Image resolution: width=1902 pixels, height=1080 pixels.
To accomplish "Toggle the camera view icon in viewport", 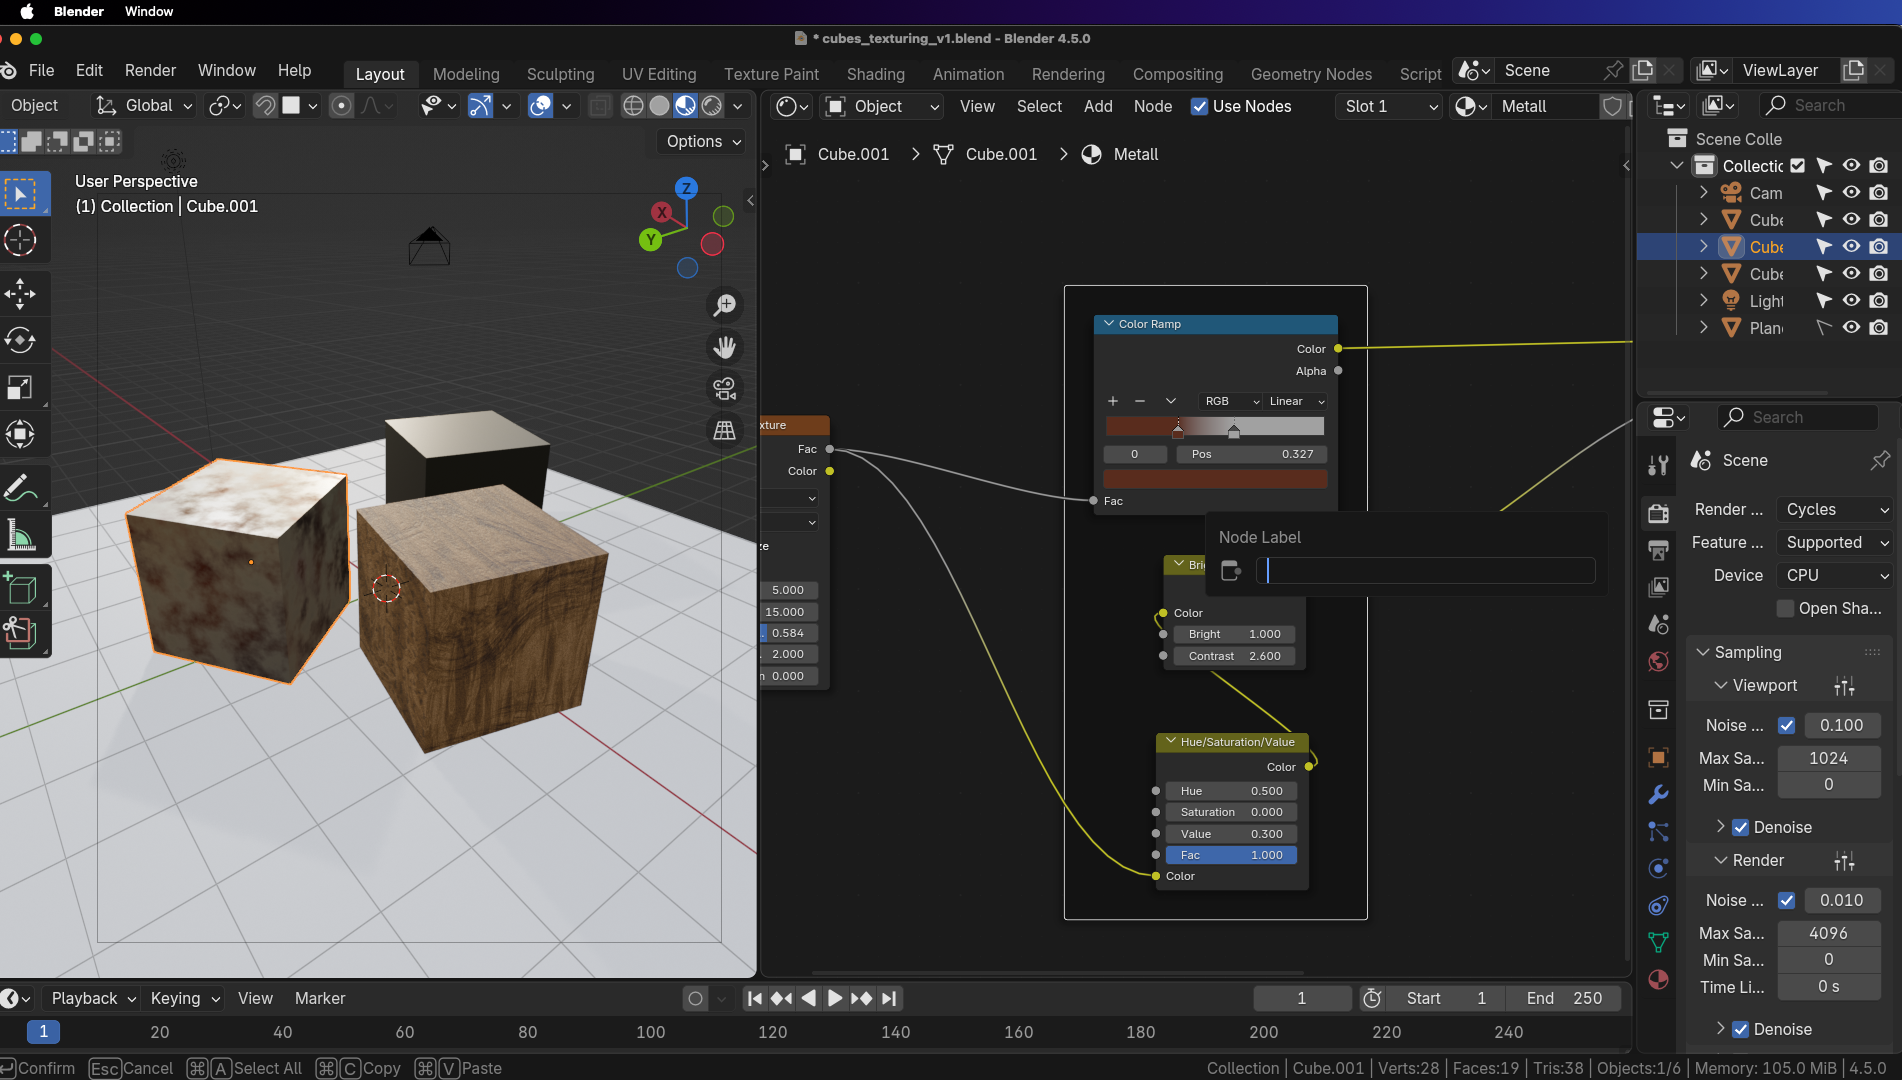I will click(724, 389).
